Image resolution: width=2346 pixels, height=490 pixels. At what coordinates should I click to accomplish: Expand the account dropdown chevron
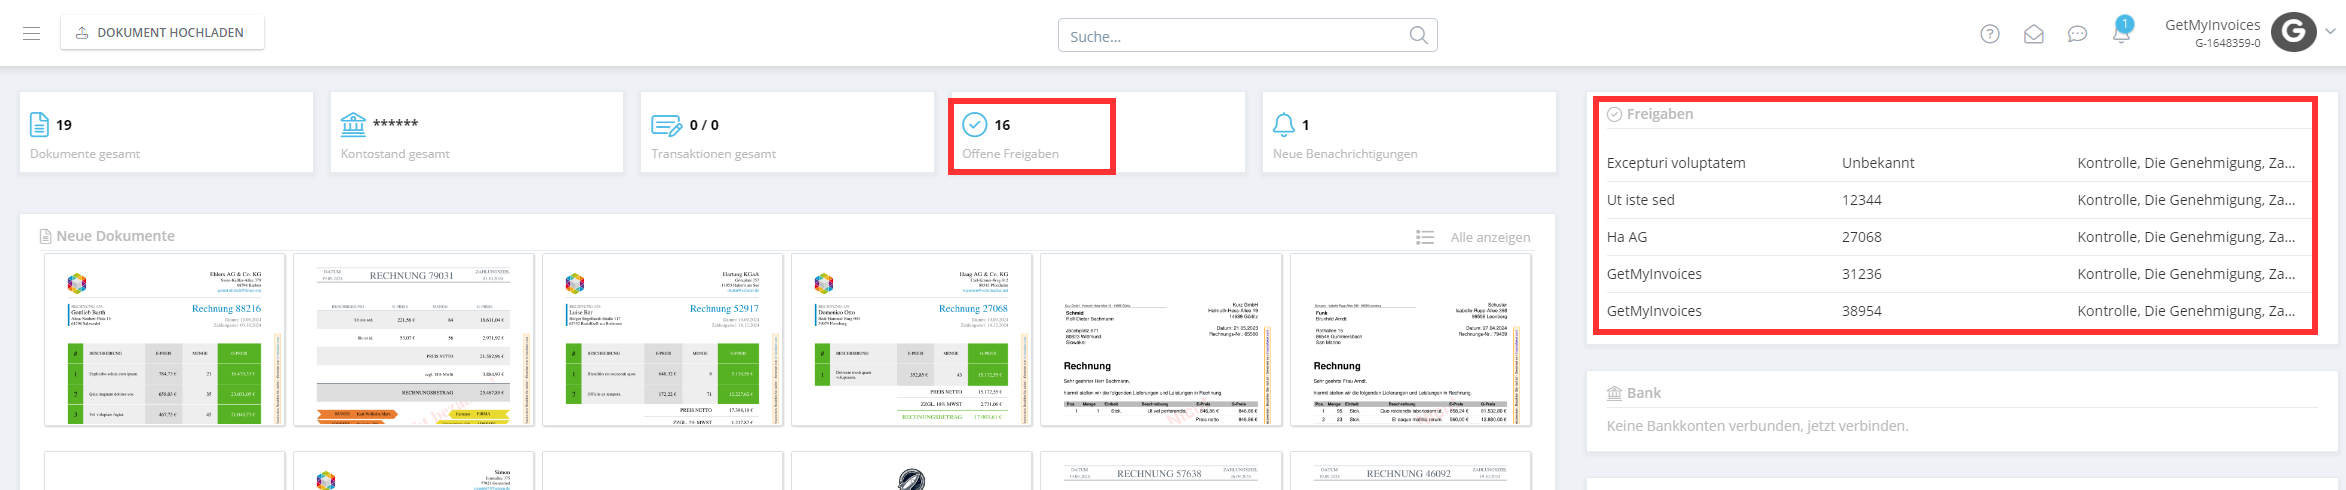2330,32
